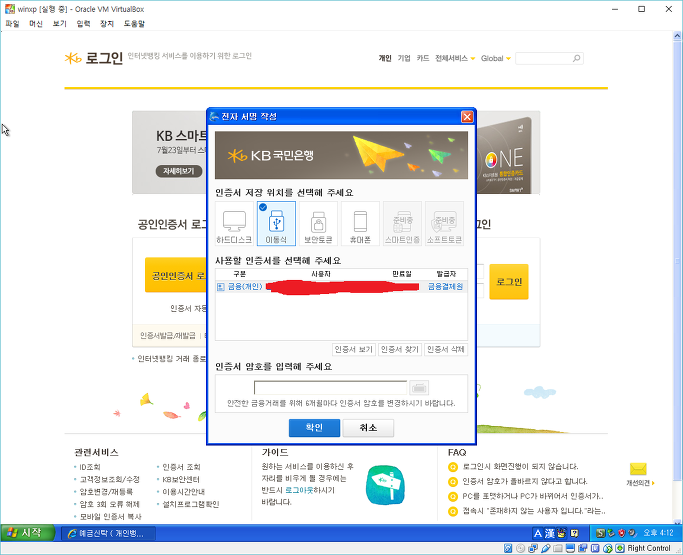This screenshot has width=683, height=555.
Task: Click safely remove hardware tray icon
Action: [611, 533]
